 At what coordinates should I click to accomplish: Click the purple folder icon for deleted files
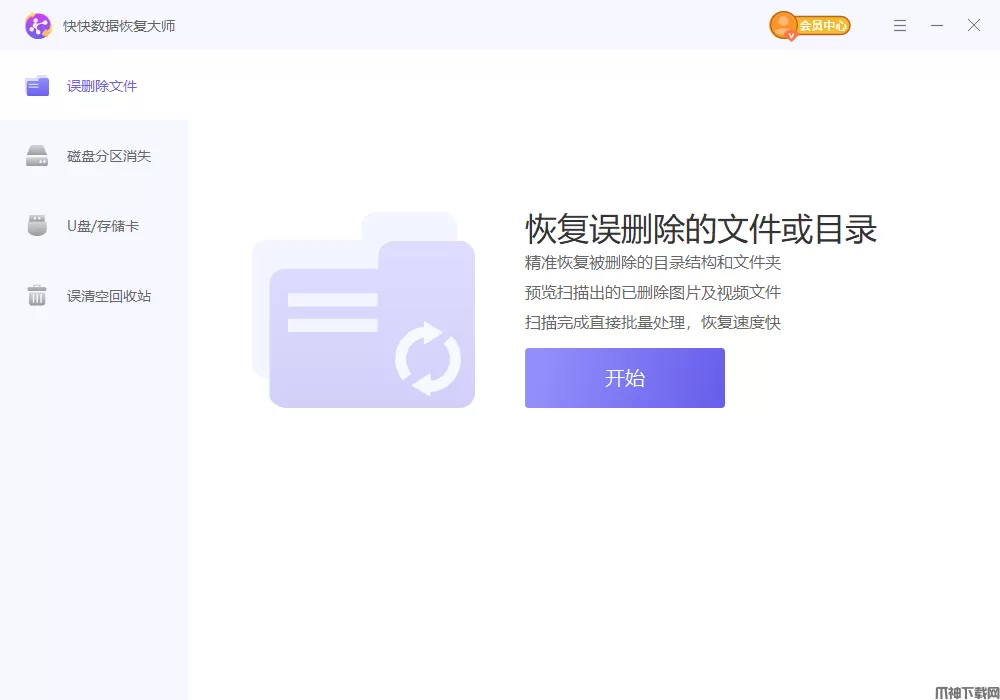pos(37,86)
